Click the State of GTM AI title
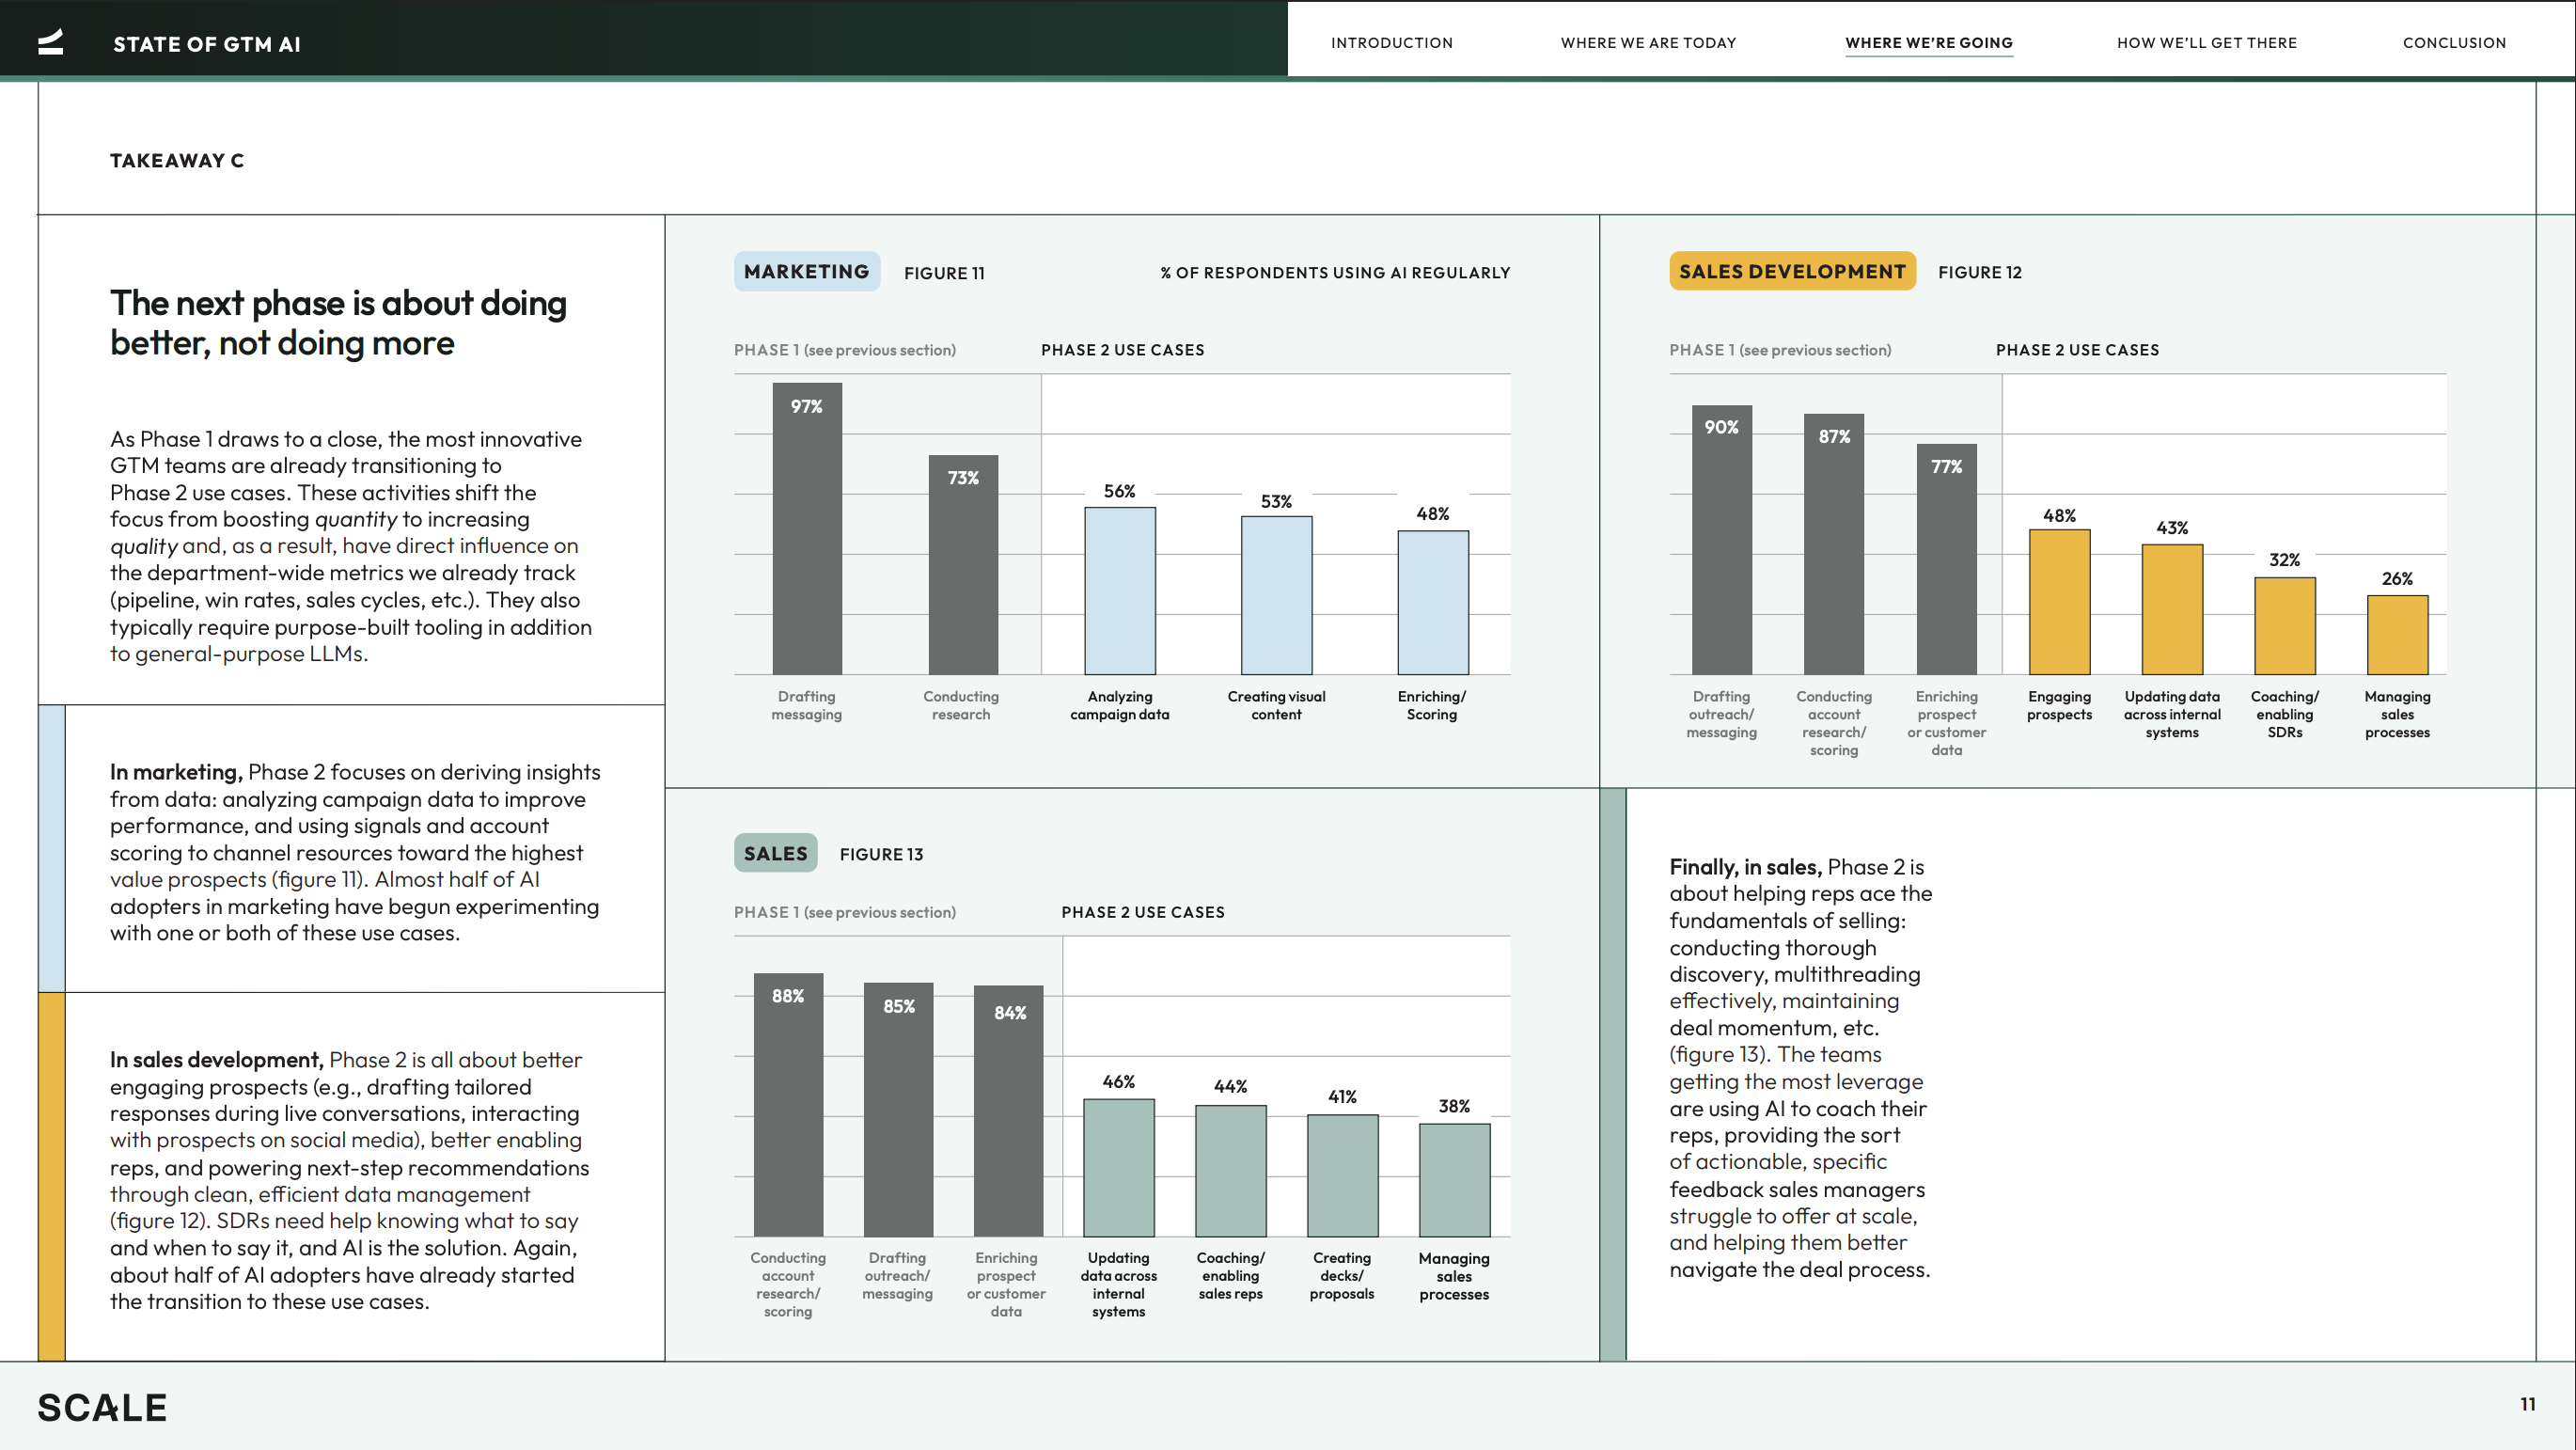 click(x=206, y=44)
